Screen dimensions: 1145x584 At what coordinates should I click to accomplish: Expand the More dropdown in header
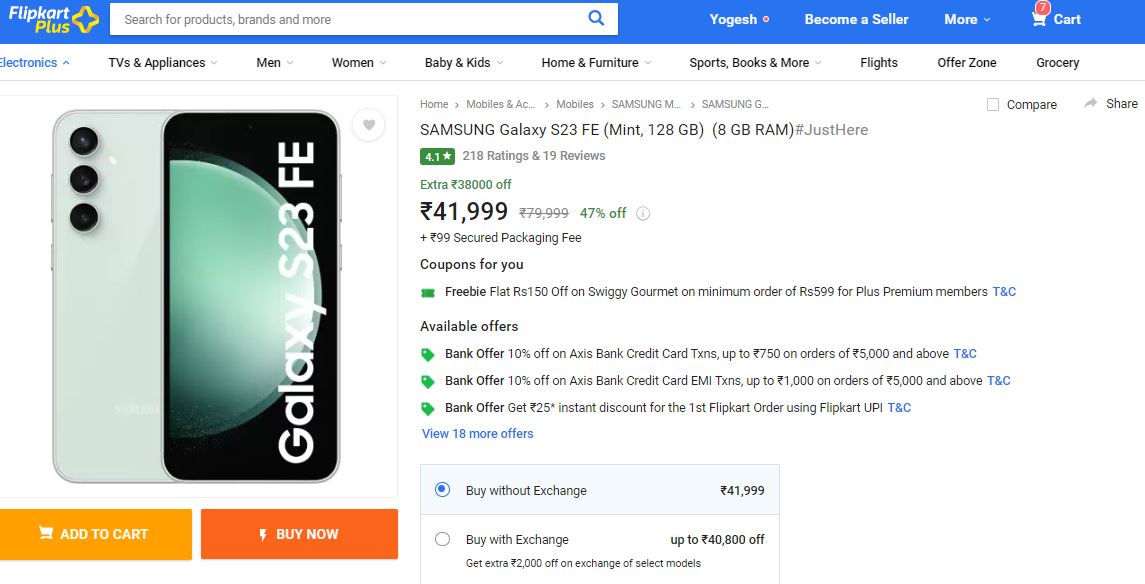[967, 20]
